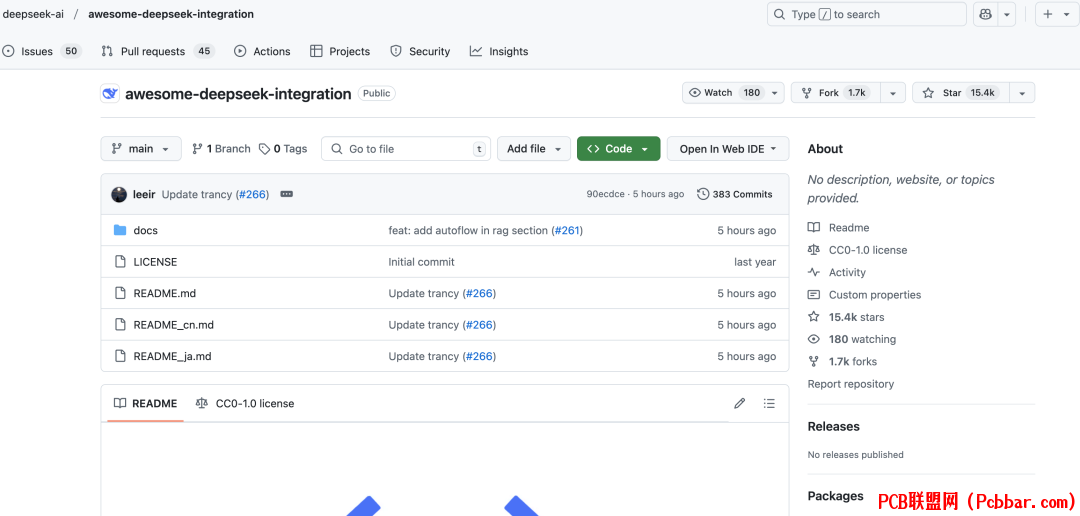
Task: Expand the Fork options dropdown arrow
Action: coord(893,92)
